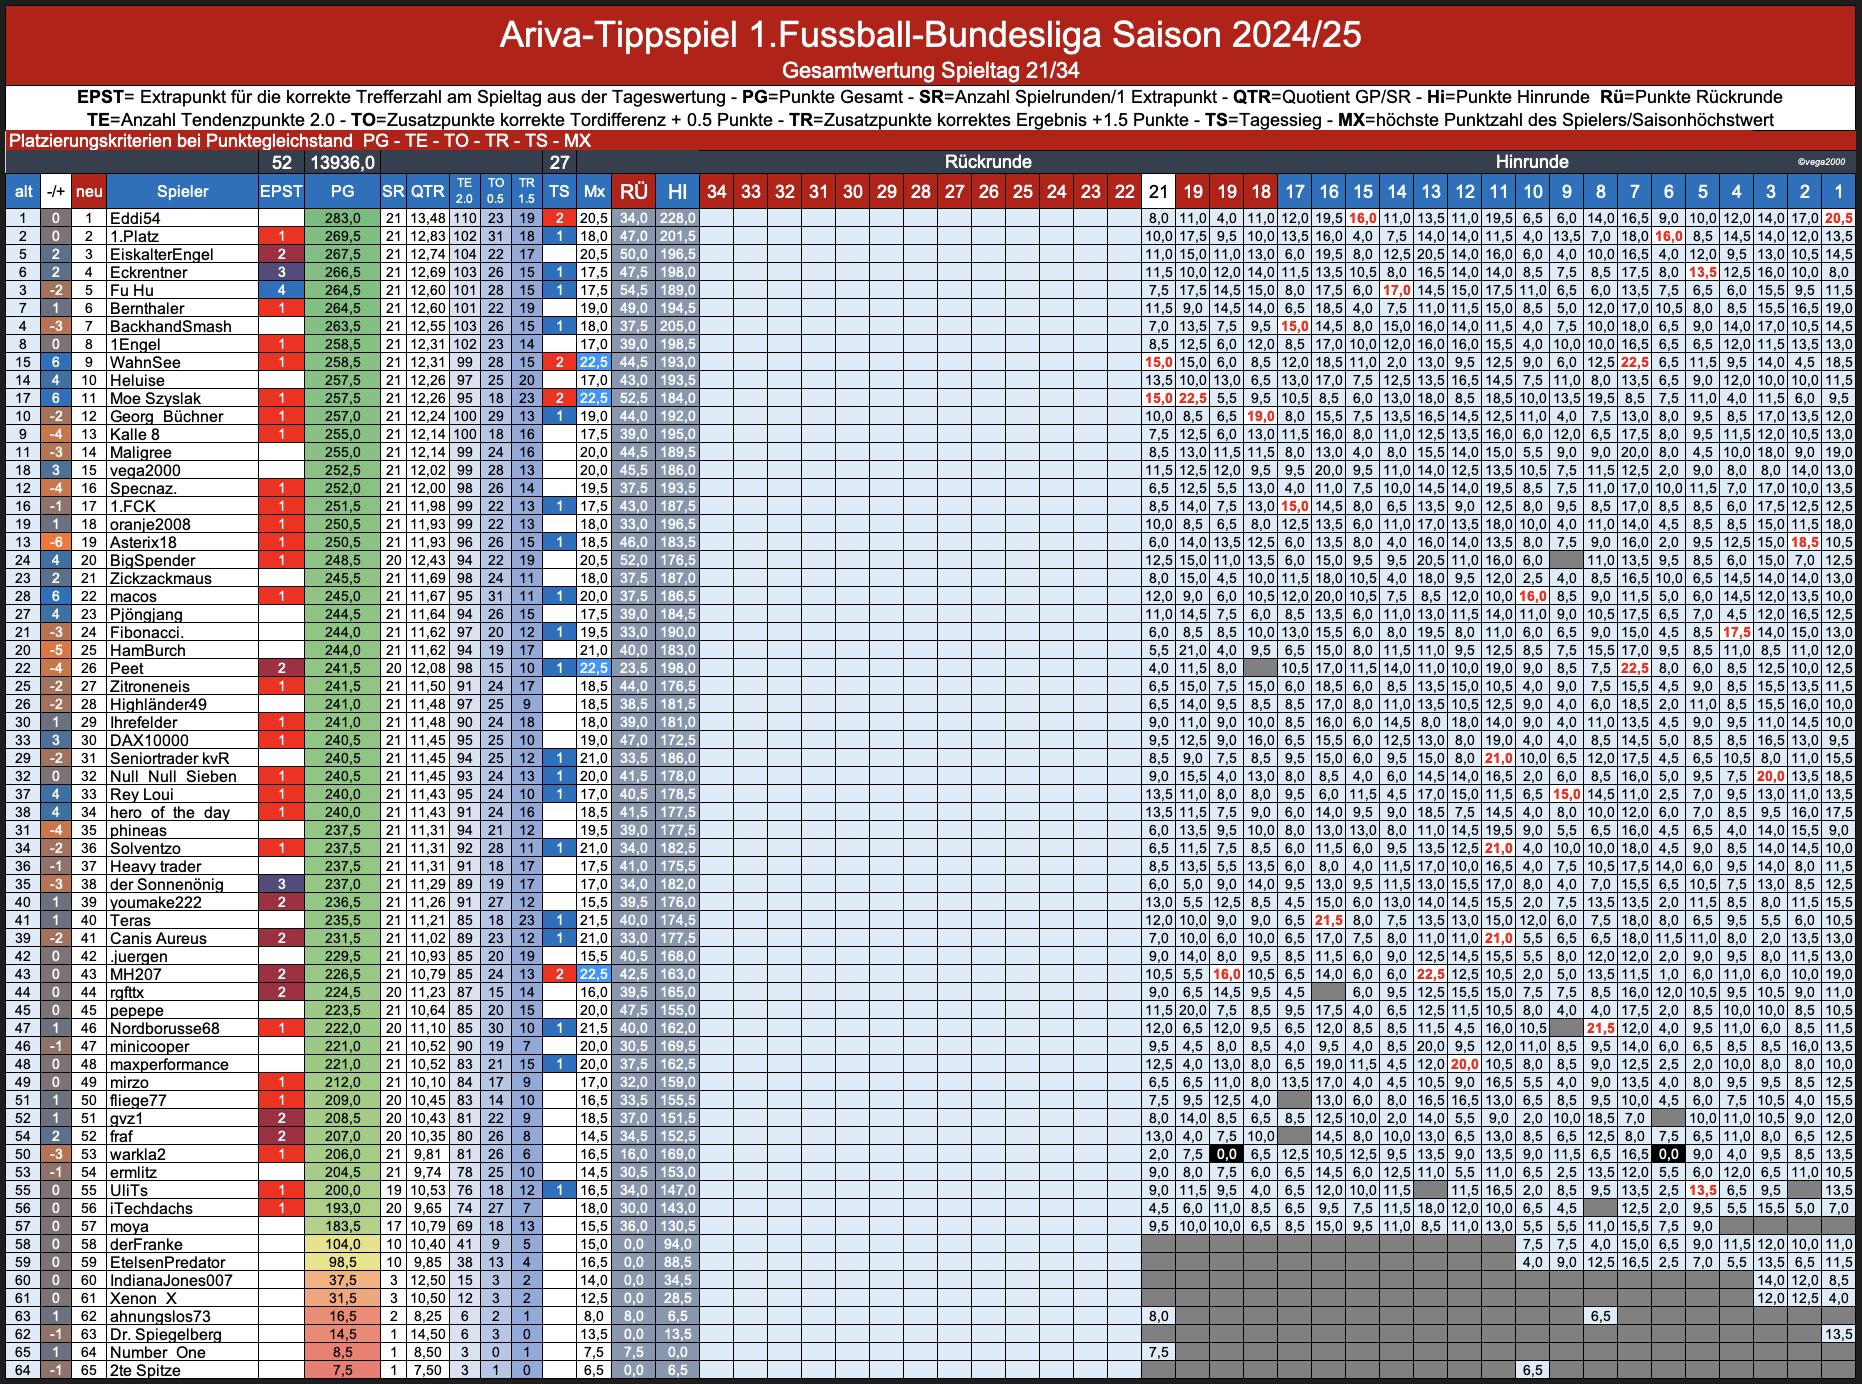1862x1384 pixels.
Task: Click the total points value '13936,0'
Action: pos(342,162)
